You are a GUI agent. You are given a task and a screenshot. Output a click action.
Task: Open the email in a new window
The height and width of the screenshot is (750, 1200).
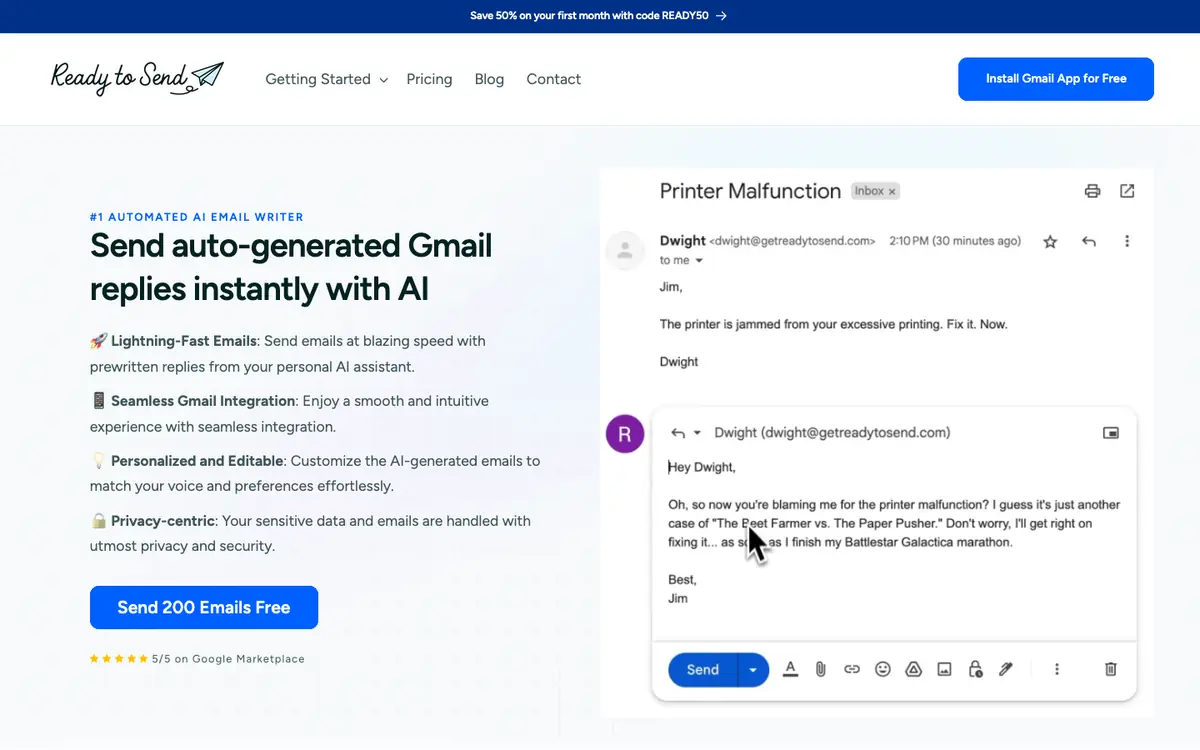(x=1127, y=191)
